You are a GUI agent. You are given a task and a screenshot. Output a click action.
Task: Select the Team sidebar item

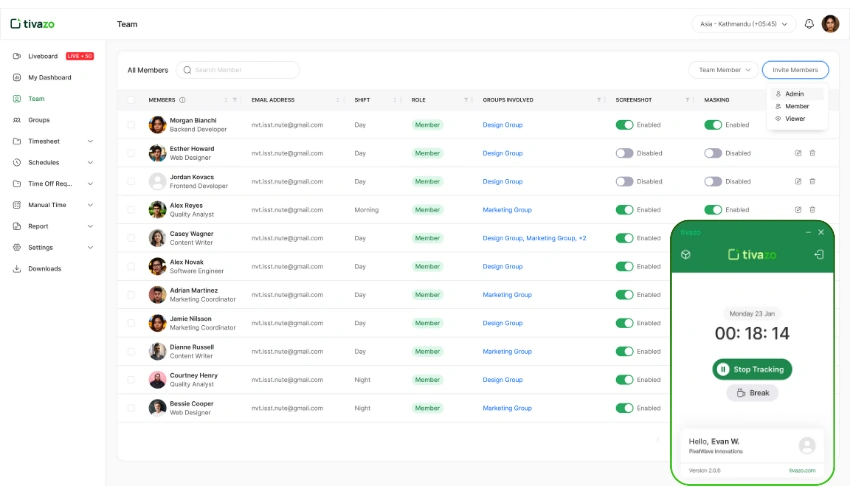point(36,99)
